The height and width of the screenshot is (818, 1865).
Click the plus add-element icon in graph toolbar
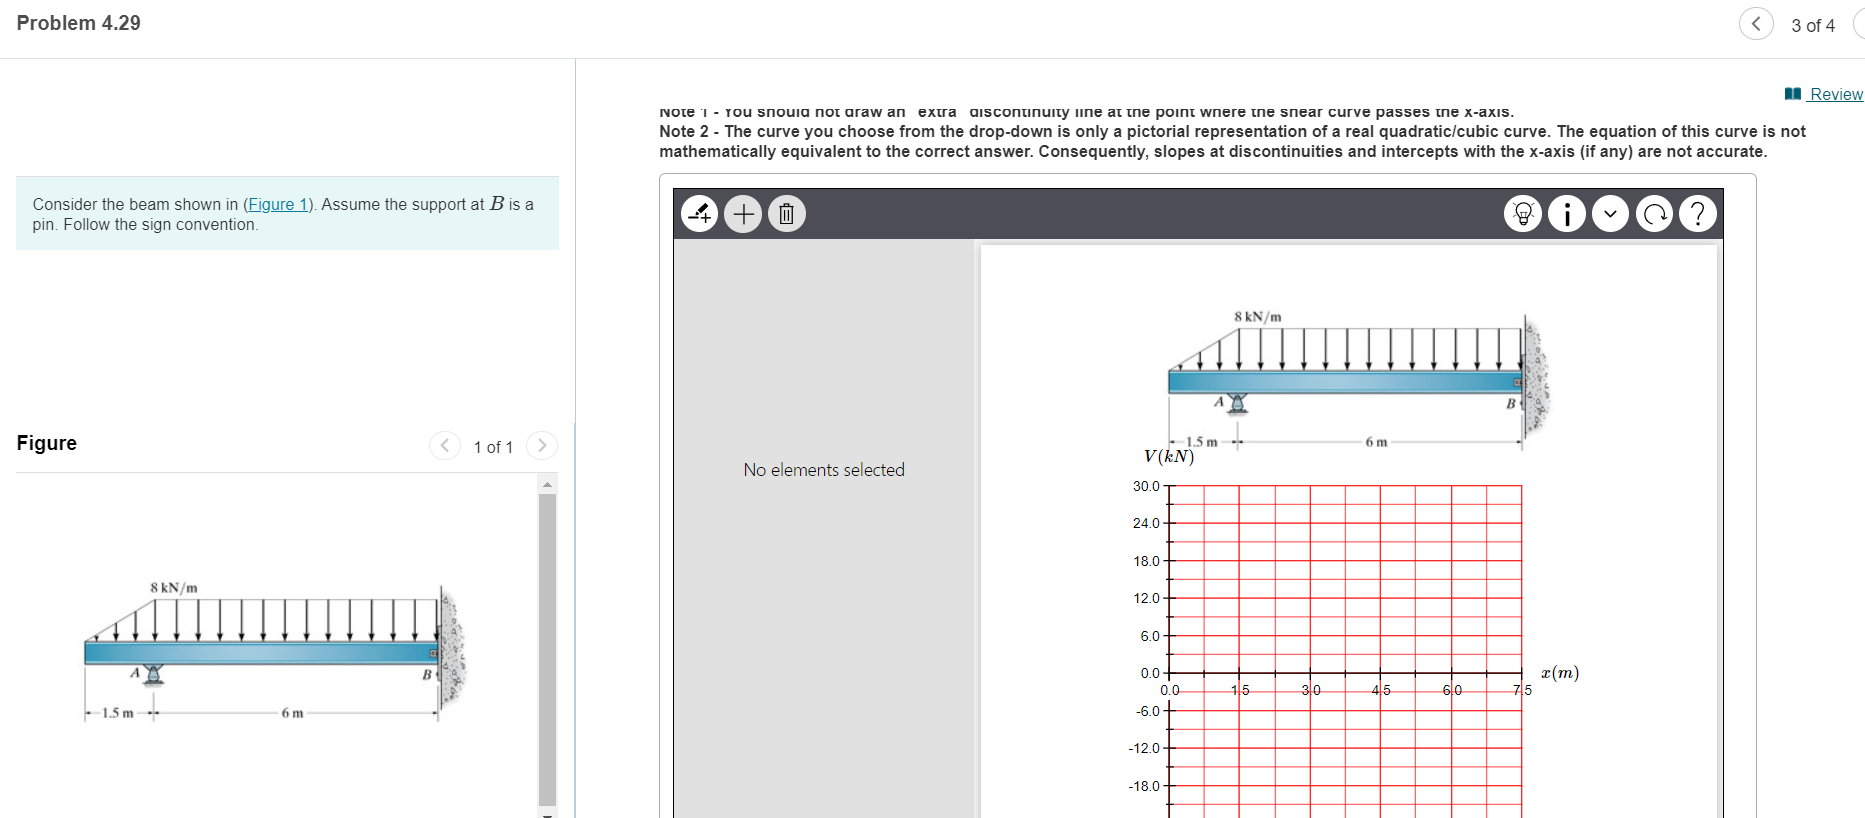tap(743, 213)
